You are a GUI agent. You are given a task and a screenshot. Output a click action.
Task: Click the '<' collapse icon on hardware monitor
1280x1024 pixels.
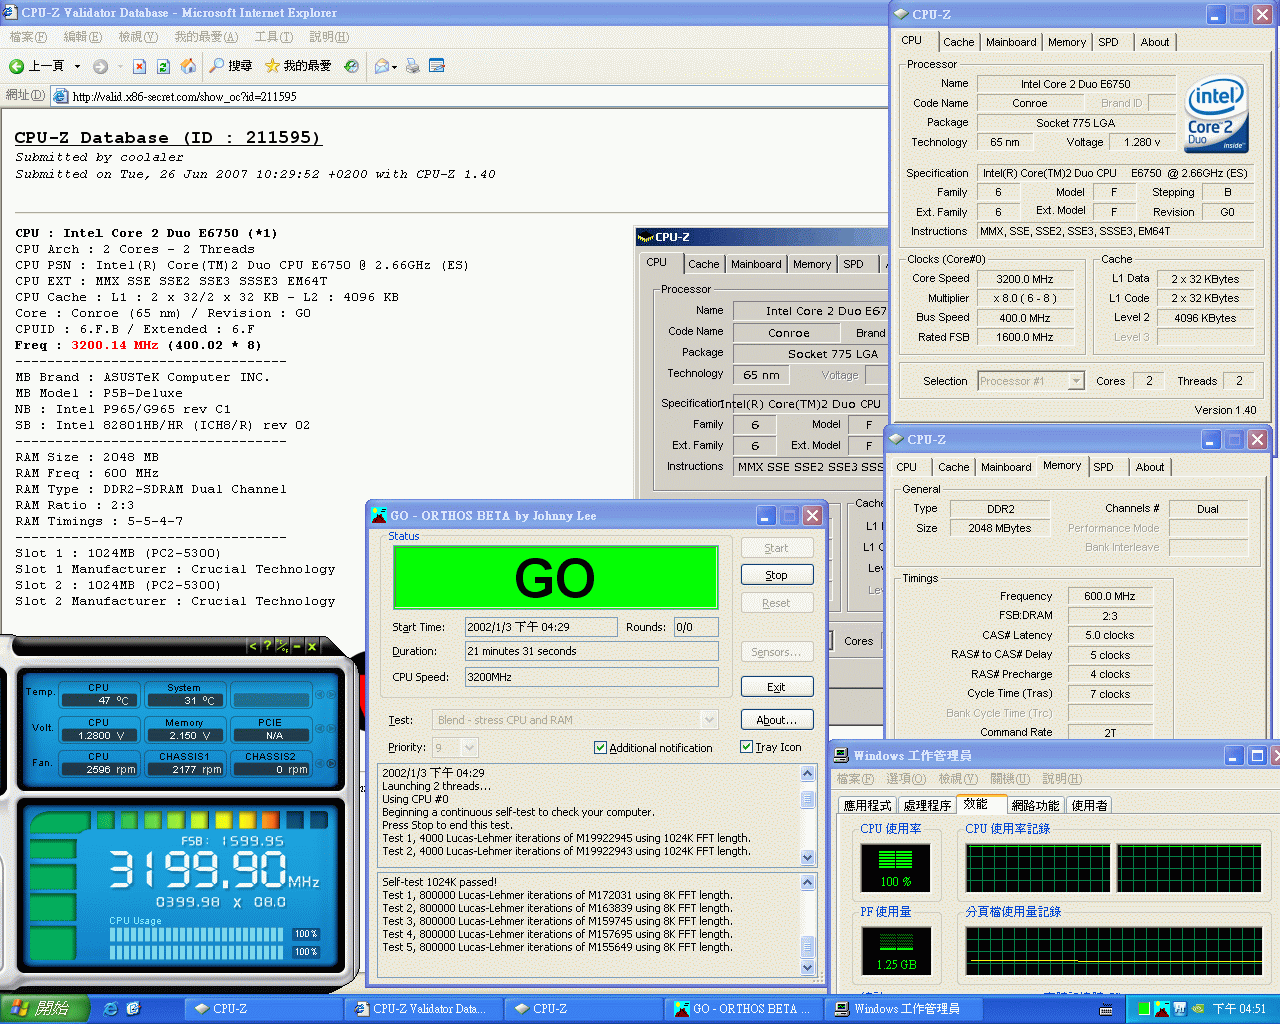click(x=252, y=646)
